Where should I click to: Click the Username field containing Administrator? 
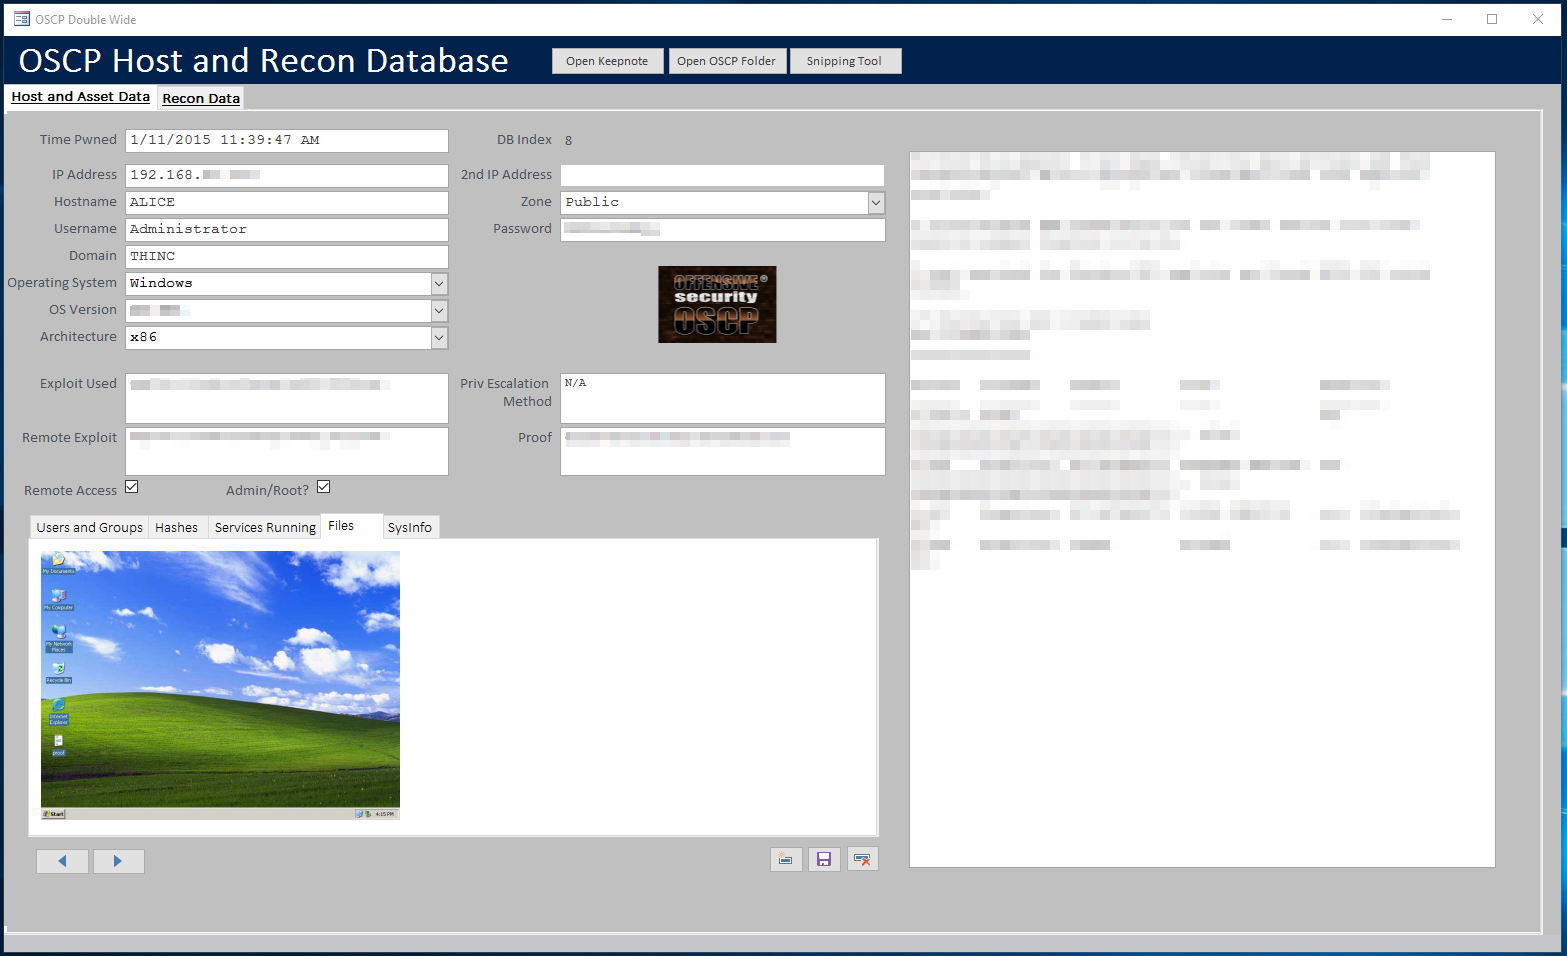coord(287,230)
